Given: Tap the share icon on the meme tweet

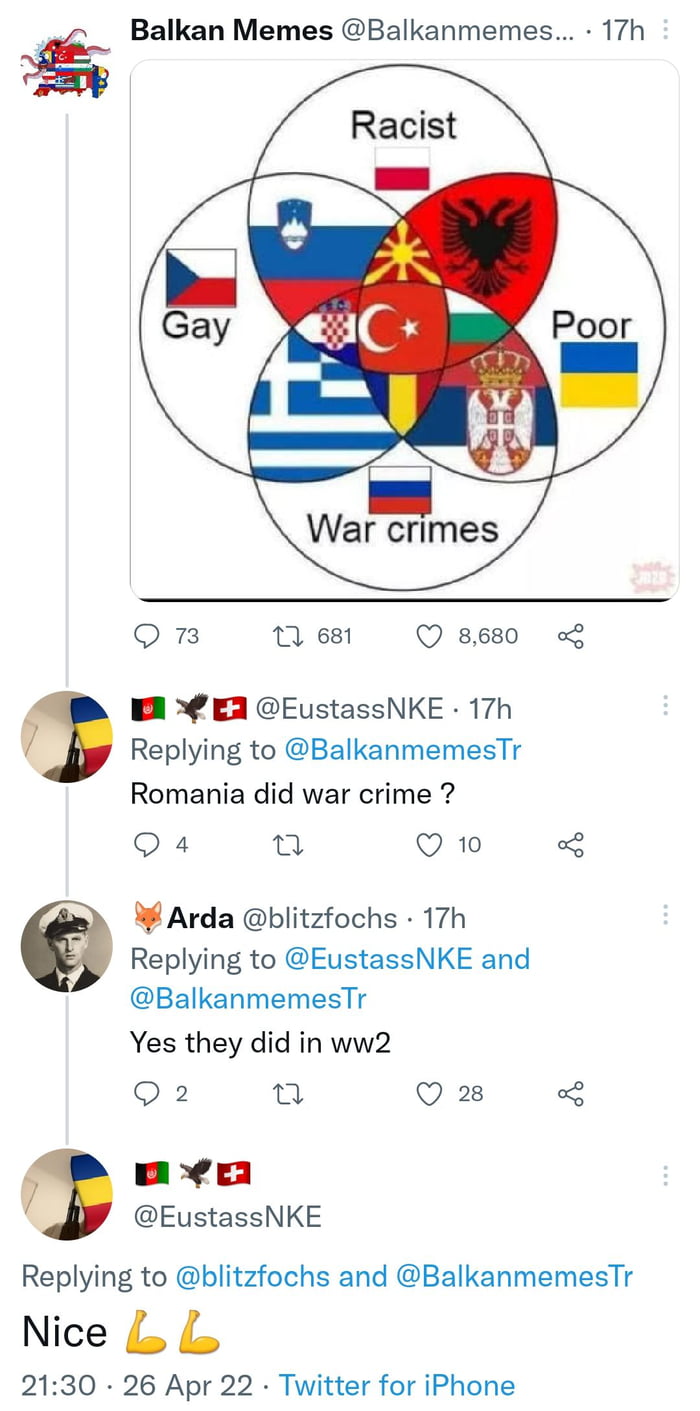Looking at the screenshot, I should [571, 635].
